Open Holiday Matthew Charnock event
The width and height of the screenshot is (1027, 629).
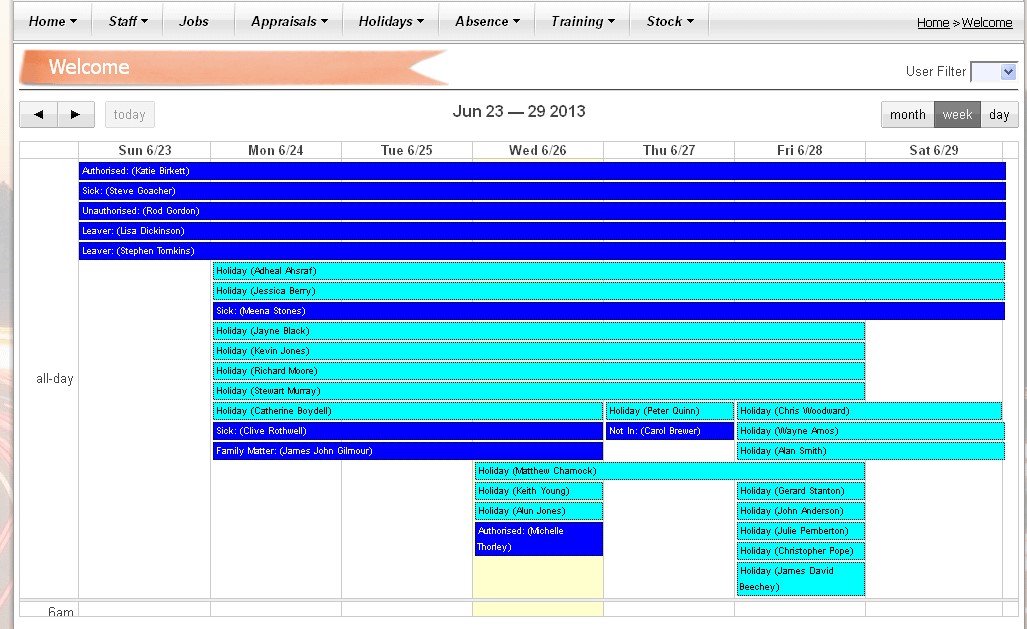click(670, 471)
